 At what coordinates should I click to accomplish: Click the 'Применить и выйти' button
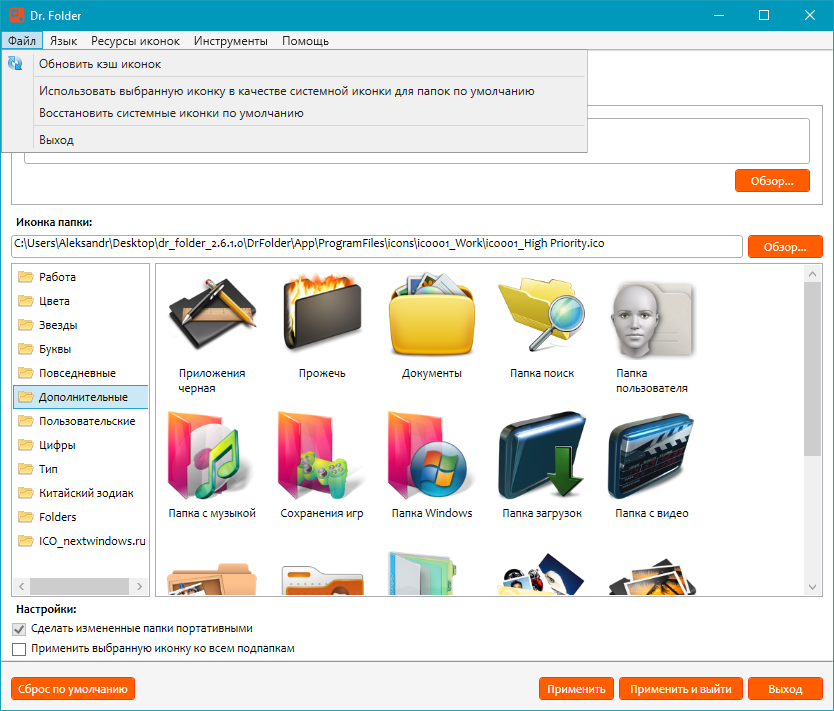[681, 689]
